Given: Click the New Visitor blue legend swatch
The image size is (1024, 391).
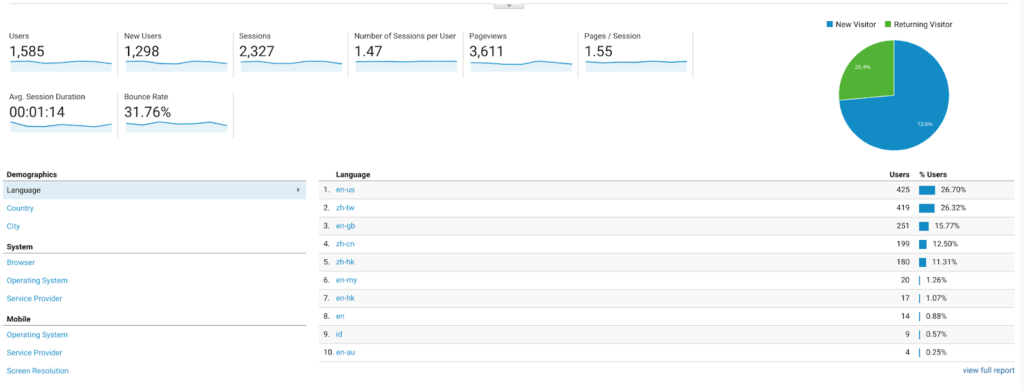Looking at the screenshot, I should tap(829, 24).
